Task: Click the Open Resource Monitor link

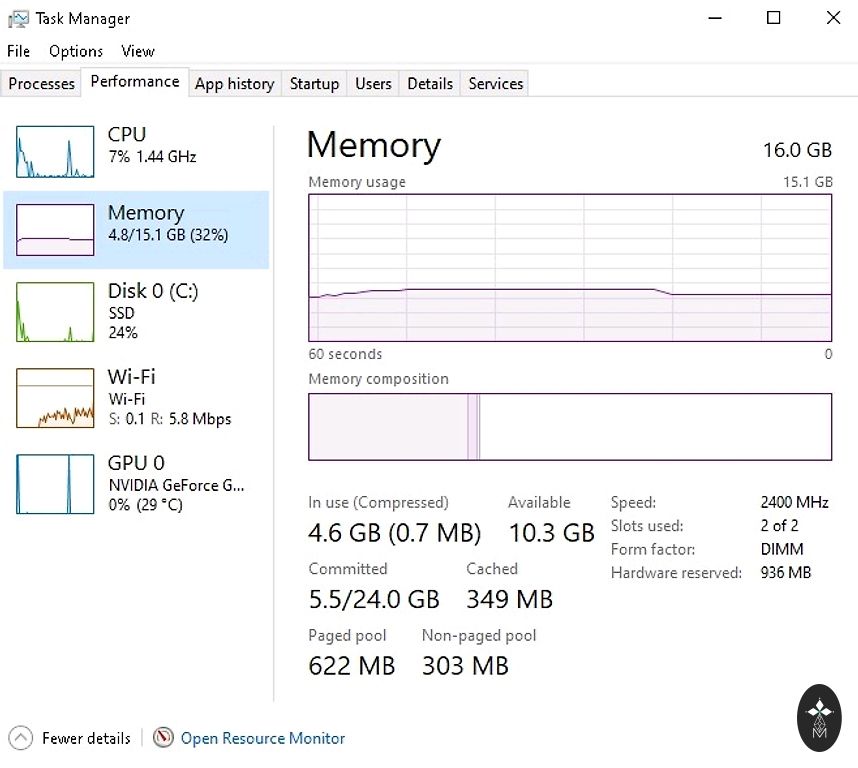Action: tap(263, 738)
